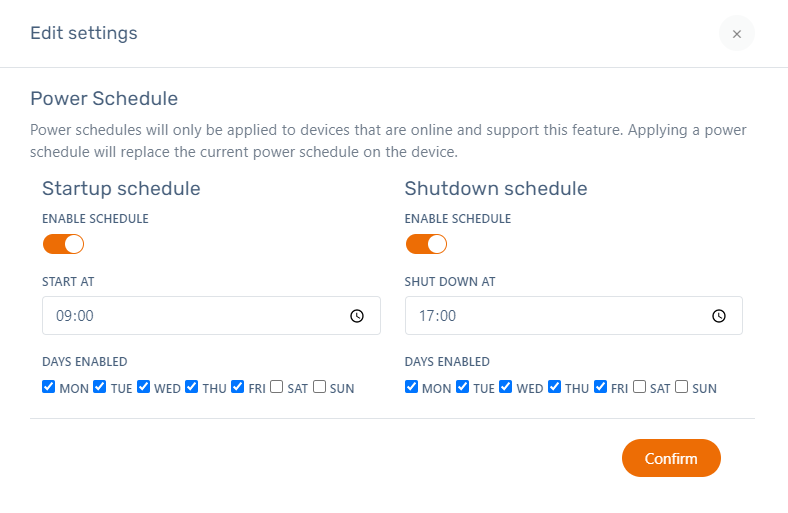Check SAT in Shutdown schedule days
788x513 pixels.
pyautogui.click(x=639, y=387)
